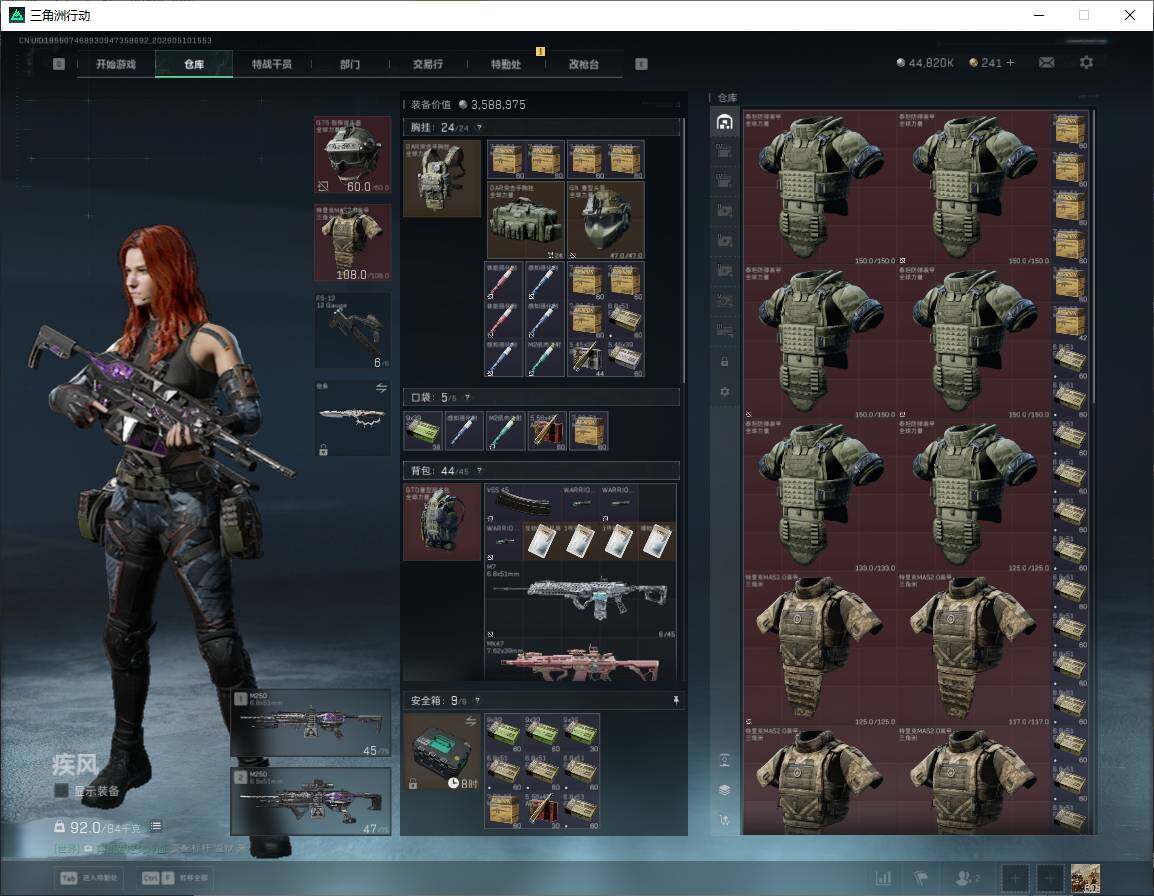Click the next-tab key icon right of 改枪台
The width and height of the screenshot is (1154, 896).
641,64
